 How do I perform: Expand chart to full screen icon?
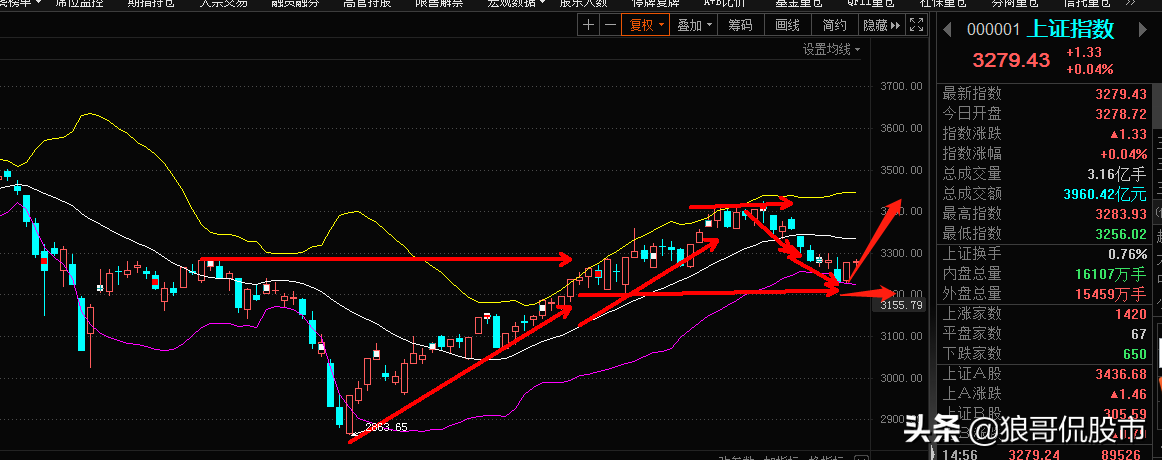pos(917,25)
